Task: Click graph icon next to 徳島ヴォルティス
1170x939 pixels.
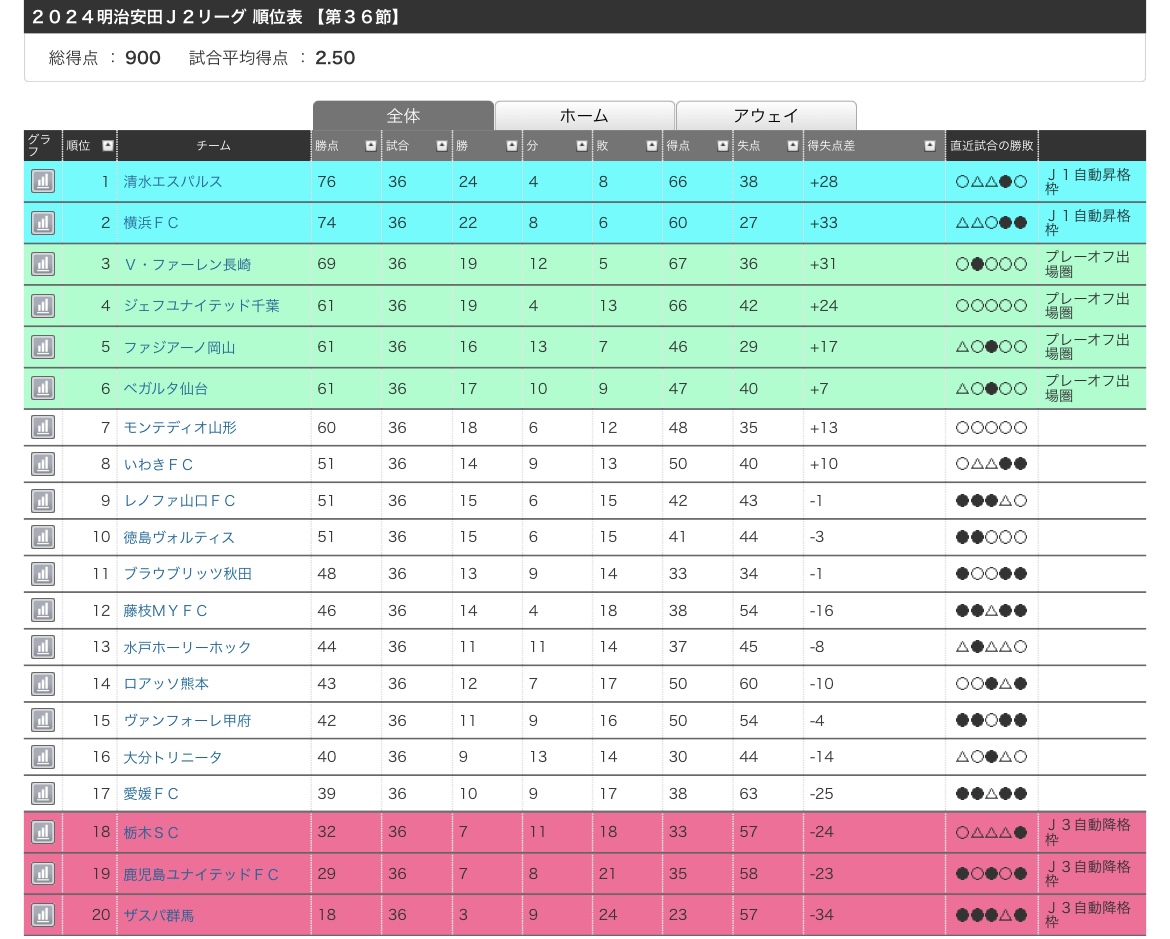Action: click(42, 537)
